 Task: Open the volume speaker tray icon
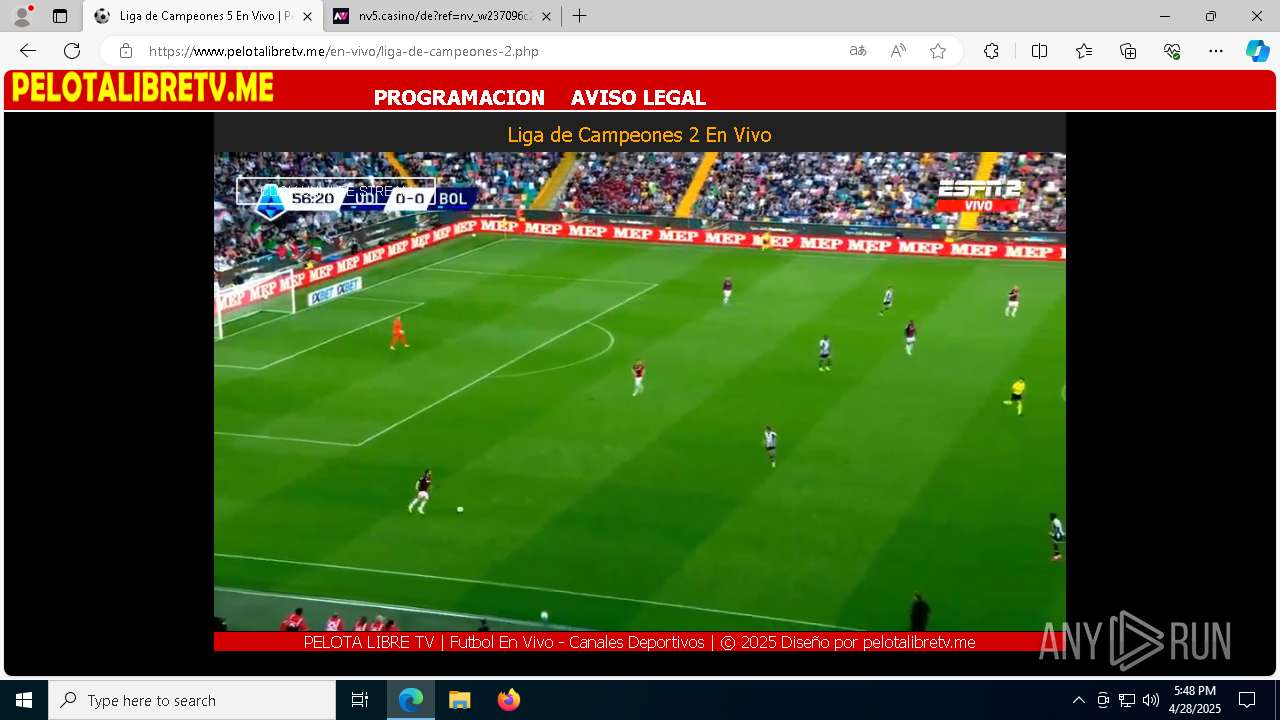[x=1151, y=700]
